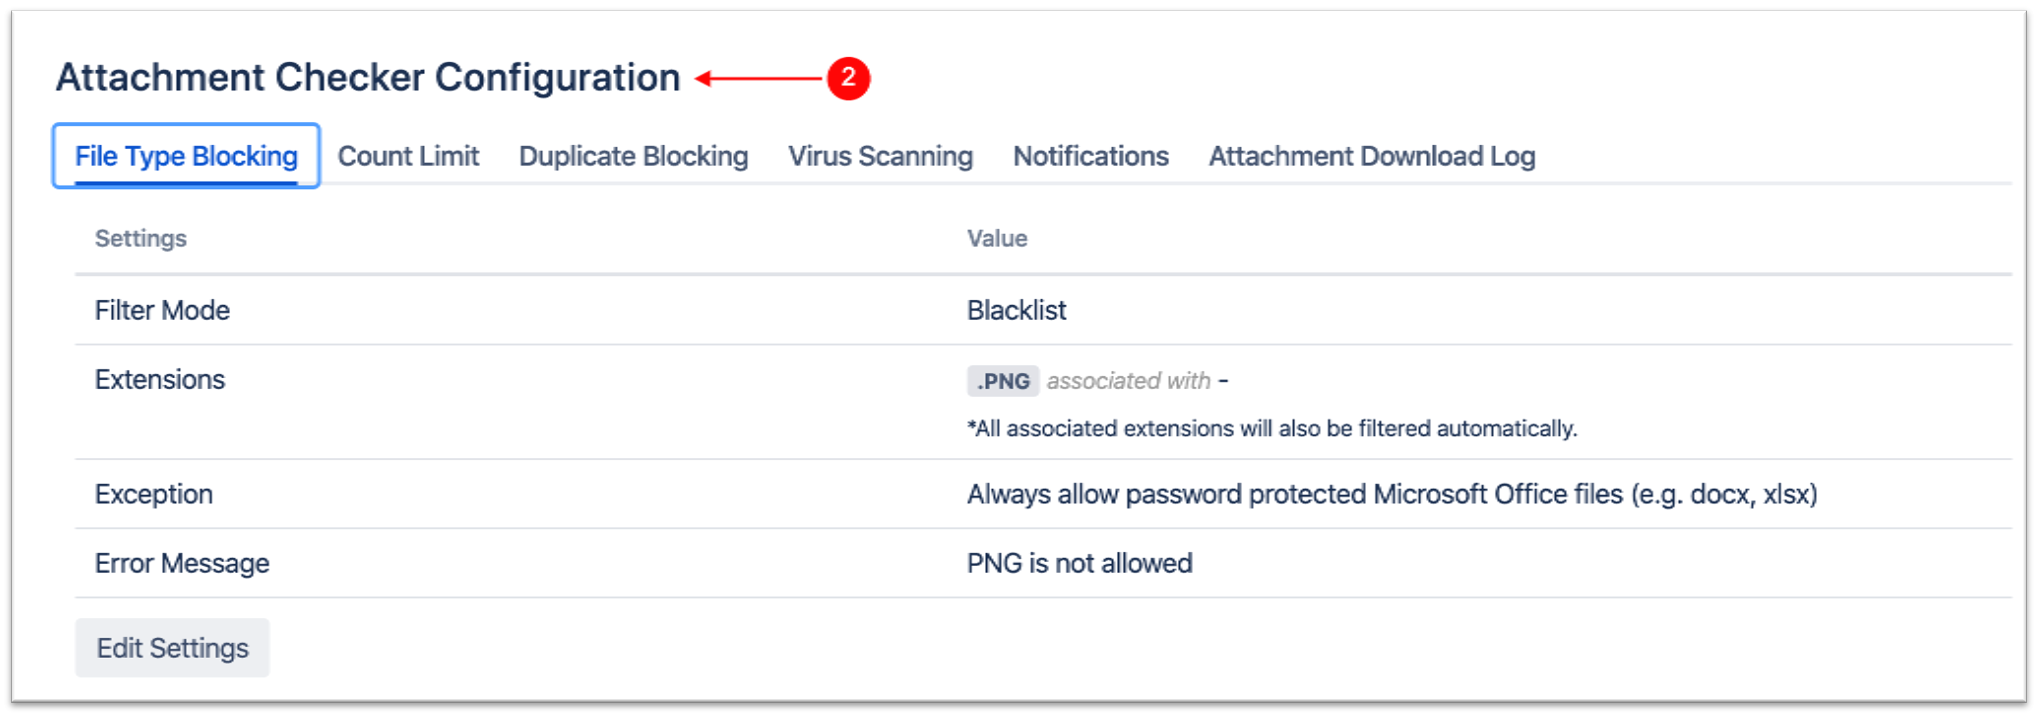Click the Extensions setting label

coord(160,380)
